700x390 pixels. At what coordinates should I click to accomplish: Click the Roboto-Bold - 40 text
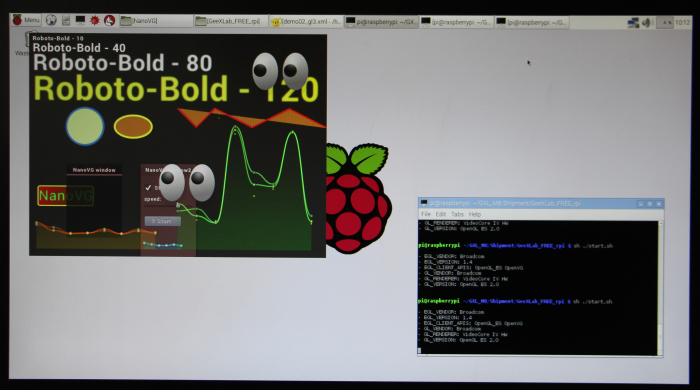[79, 48]
